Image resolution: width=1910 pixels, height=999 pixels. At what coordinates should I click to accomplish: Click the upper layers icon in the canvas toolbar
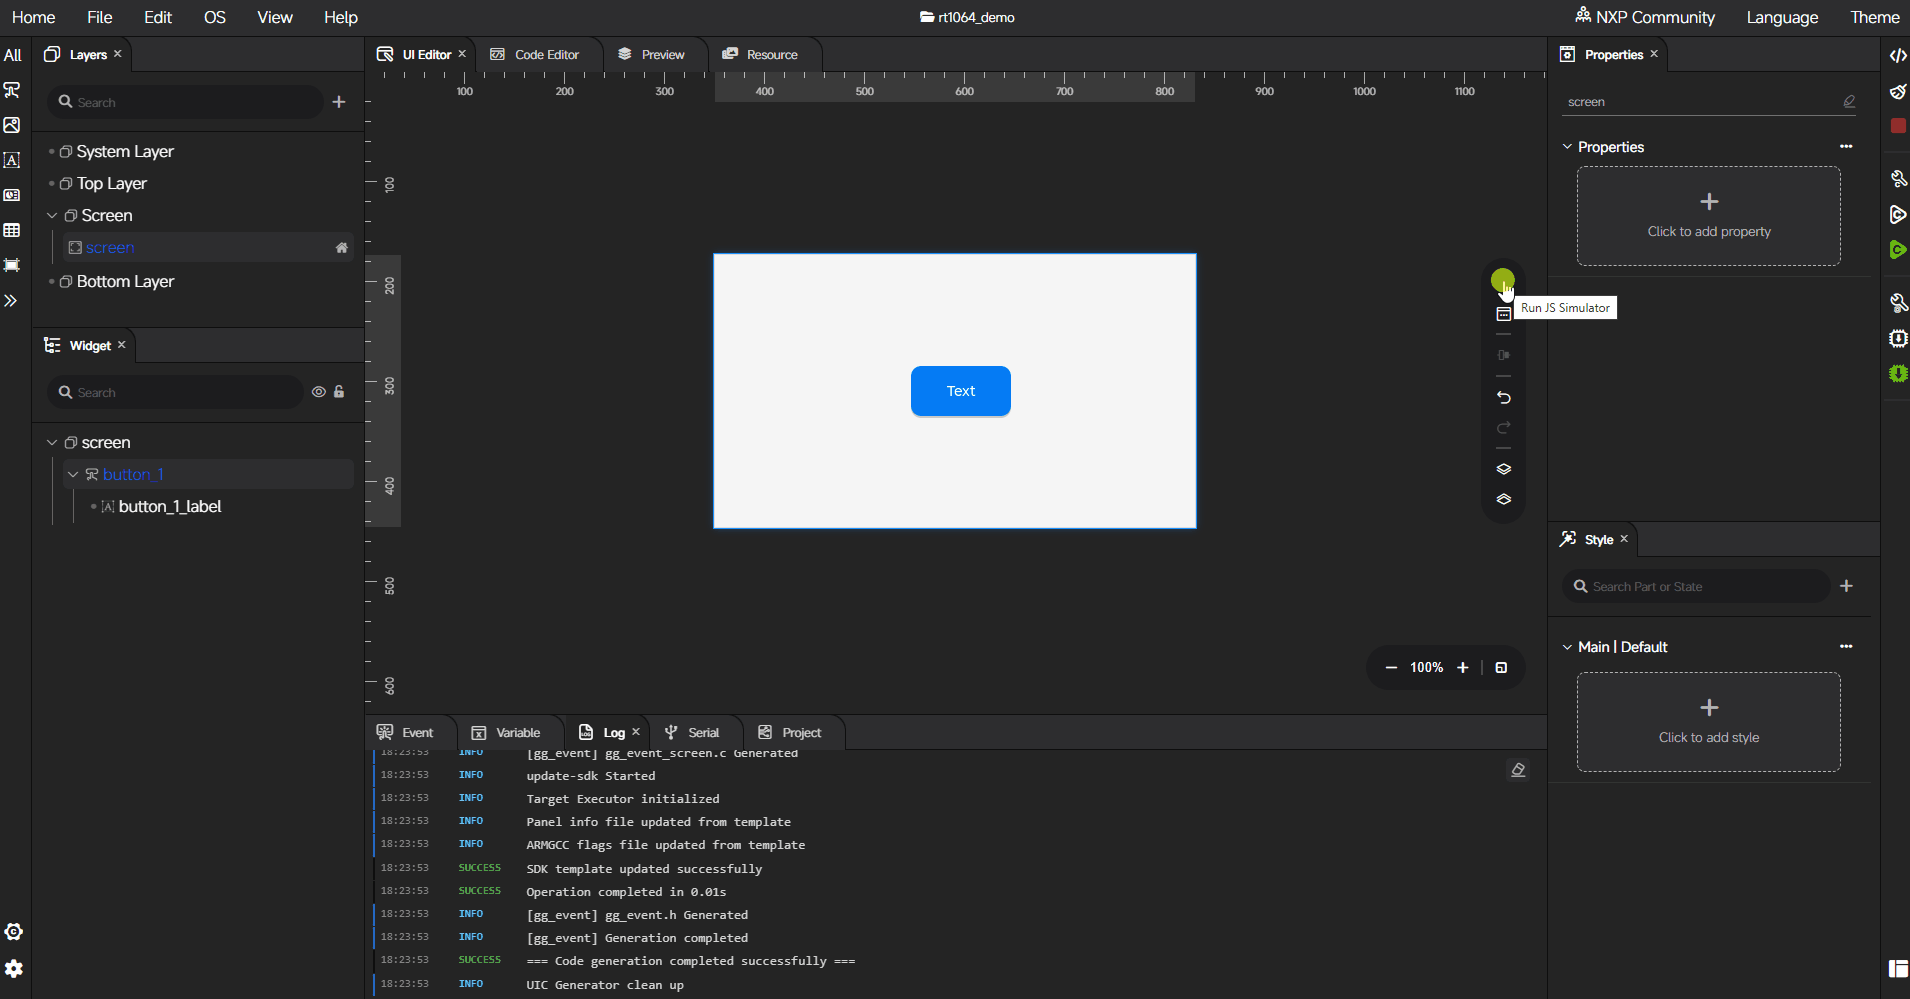(x=1503, y=469)
